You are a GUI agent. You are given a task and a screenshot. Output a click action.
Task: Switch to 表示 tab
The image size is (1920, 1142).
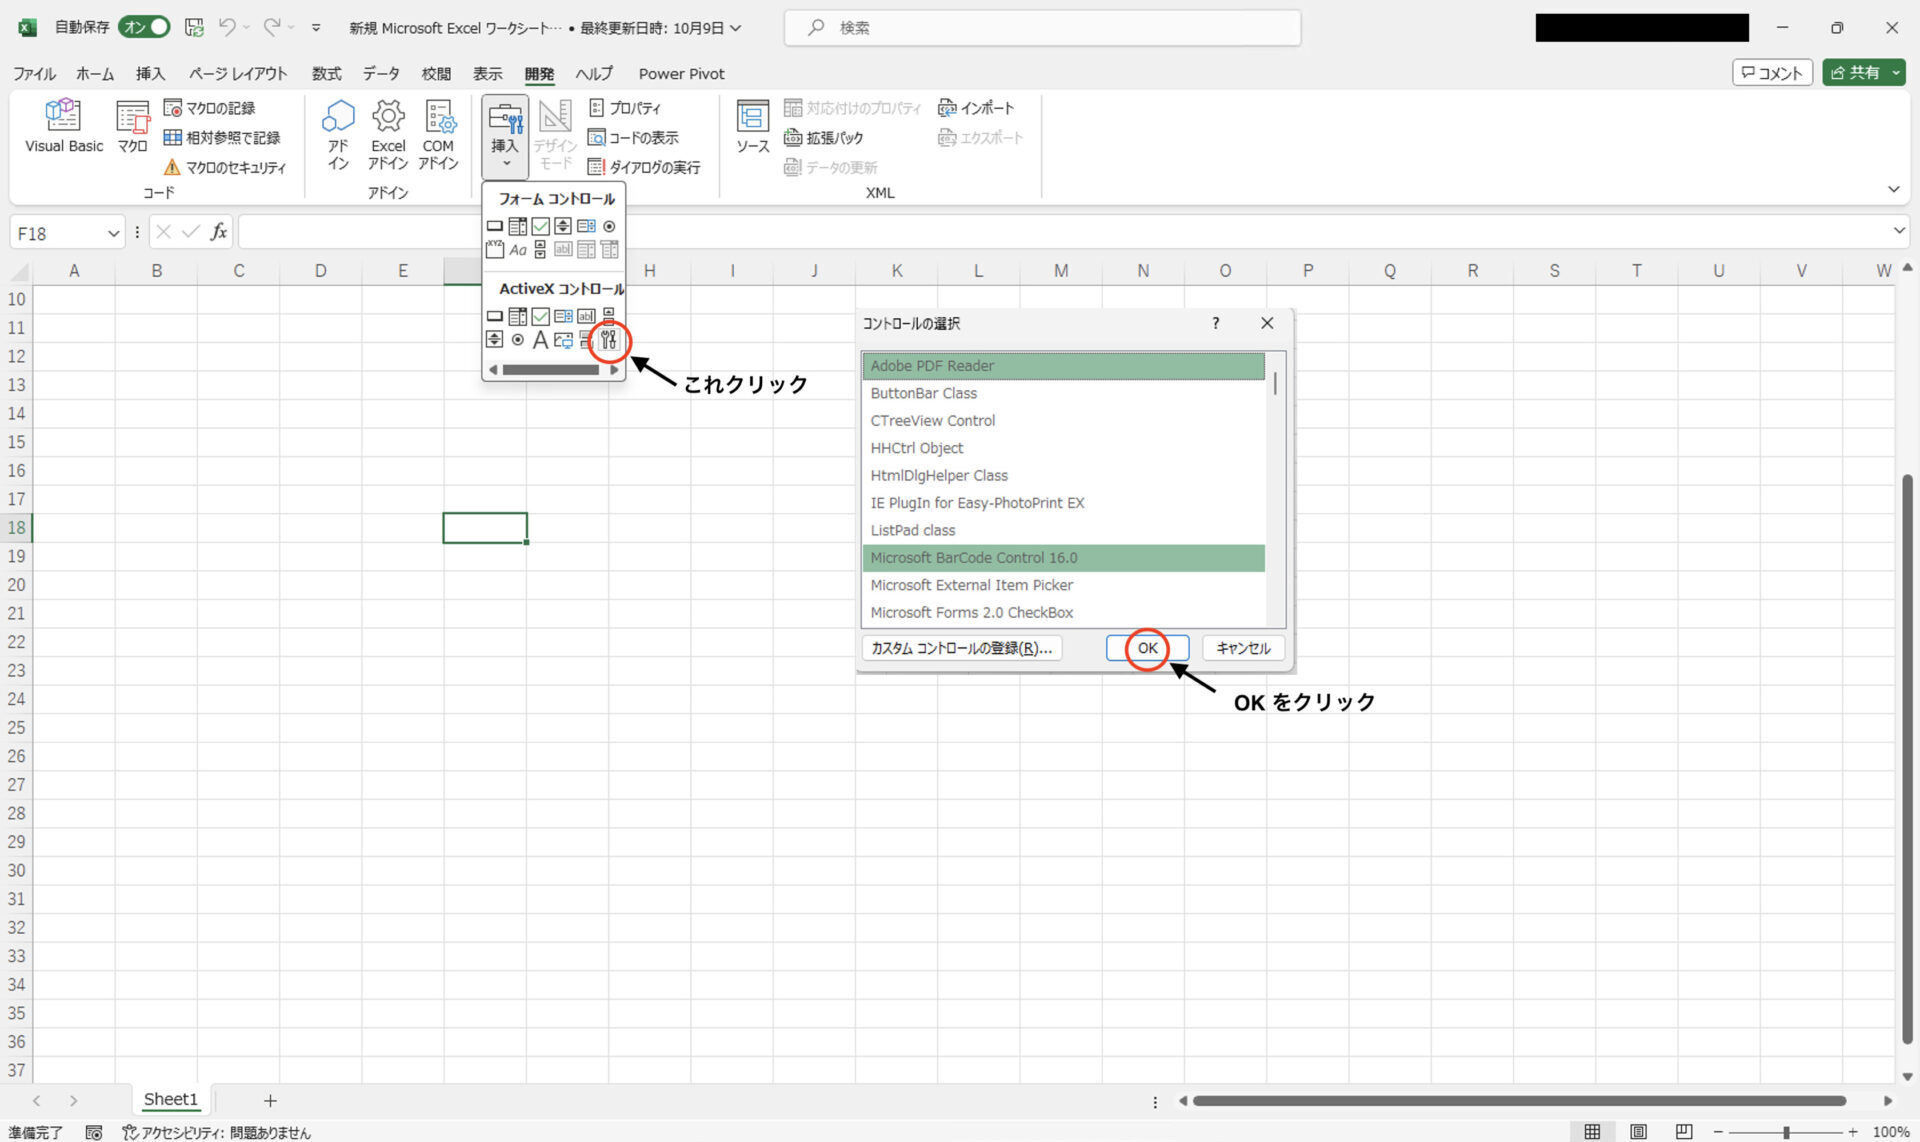pyautogui.click(x=488, y=74)
